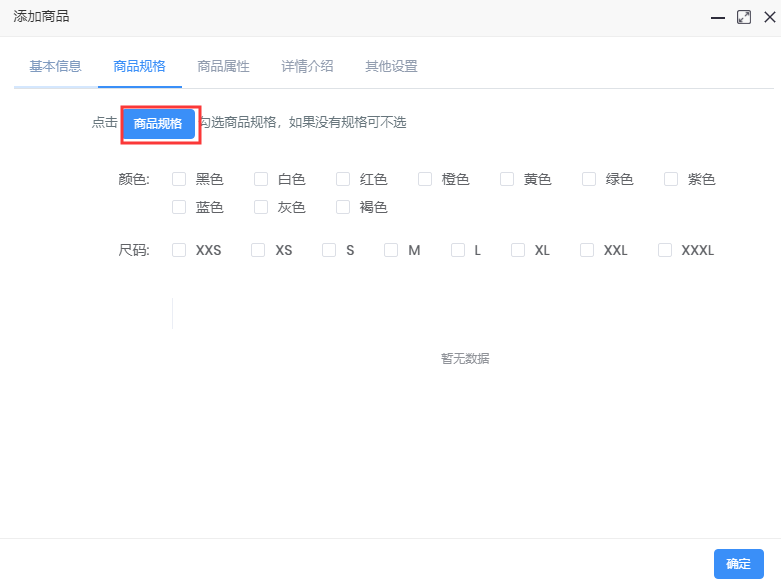The height and width of the screenshot is (584, 781).
Task: Enable the 紫色 color checkbox
Action: pyautogui.click(x=671, y=179)
